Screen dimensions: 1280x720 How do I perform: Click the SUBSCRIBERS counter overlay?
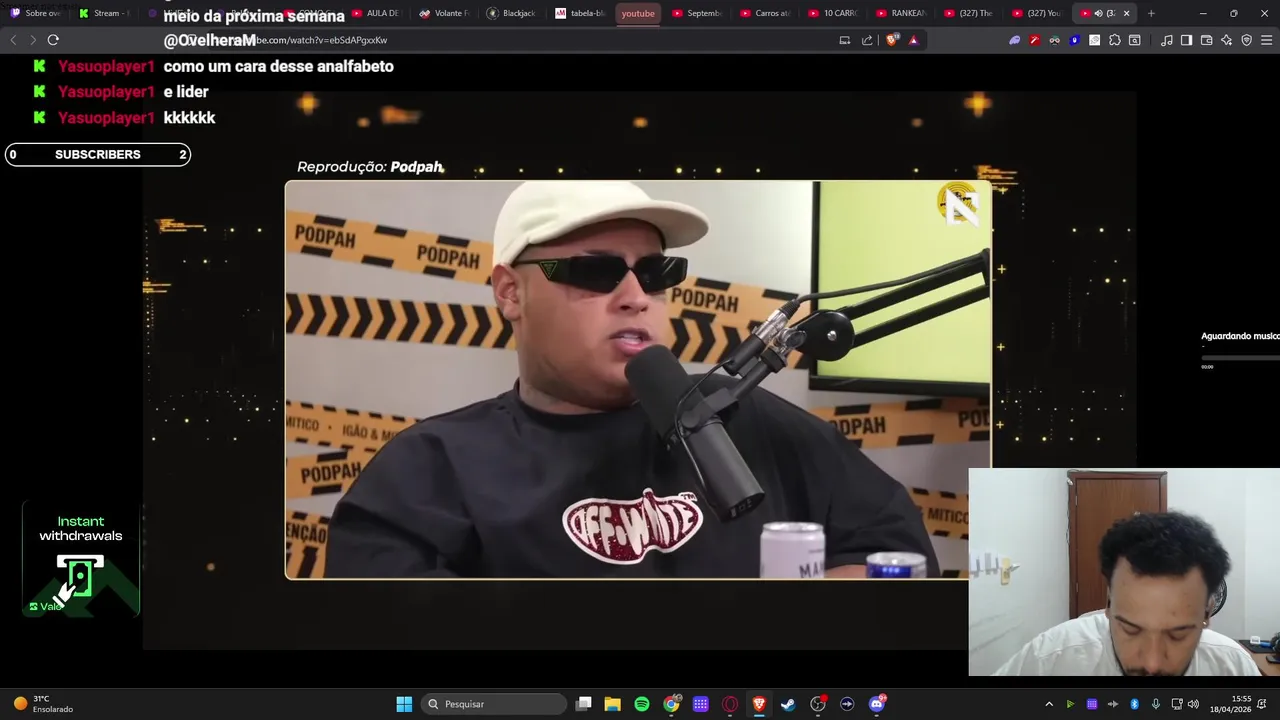[x=97, y=154]
